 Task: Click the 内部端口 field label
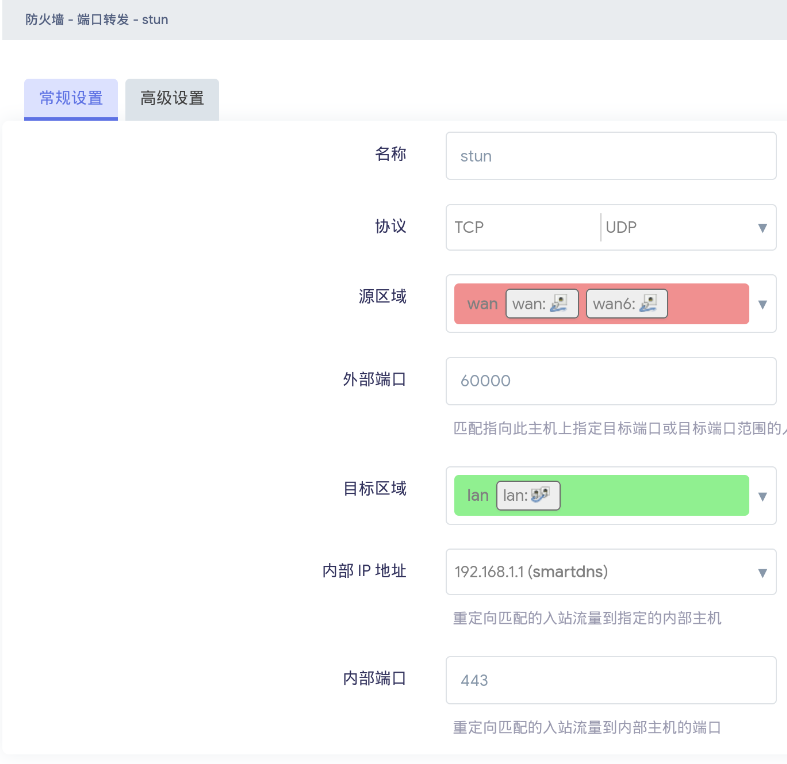pyautogui.click(x=374, y=678)
